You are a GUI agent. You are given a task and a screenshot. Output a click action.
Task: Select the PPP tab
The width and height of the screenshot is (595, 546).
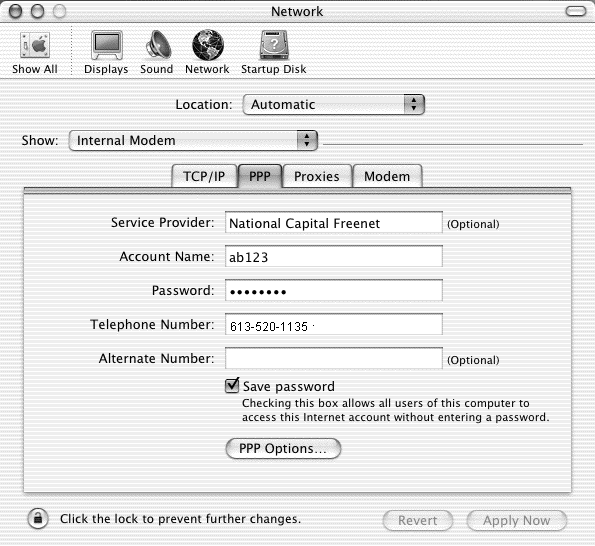[260, 176]
